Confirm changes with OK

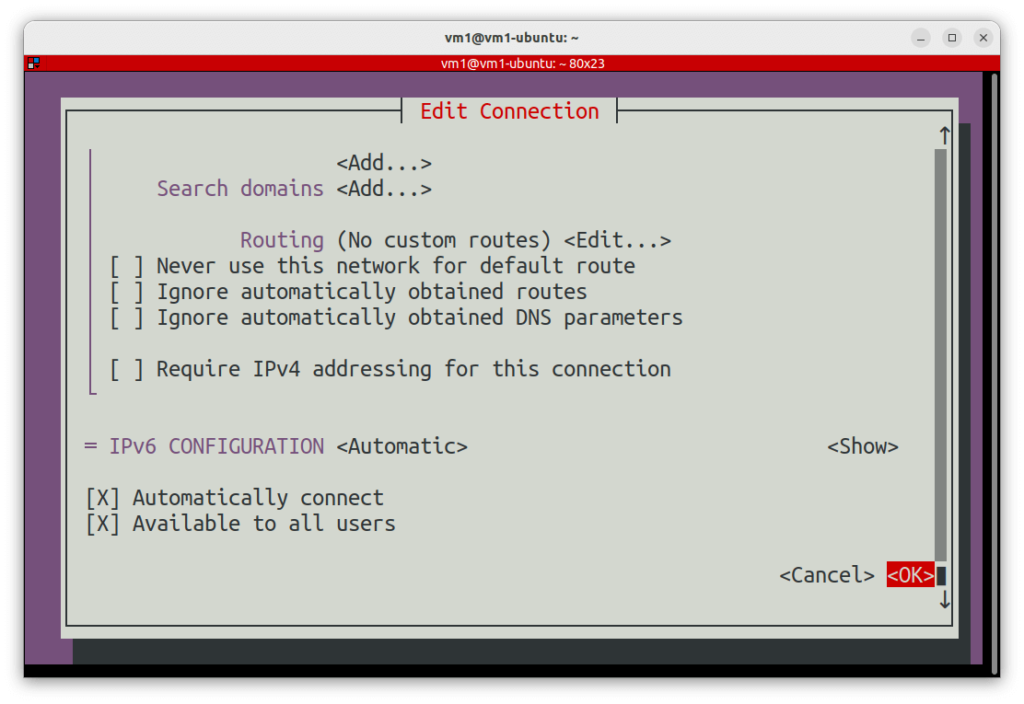coord(910,575)
